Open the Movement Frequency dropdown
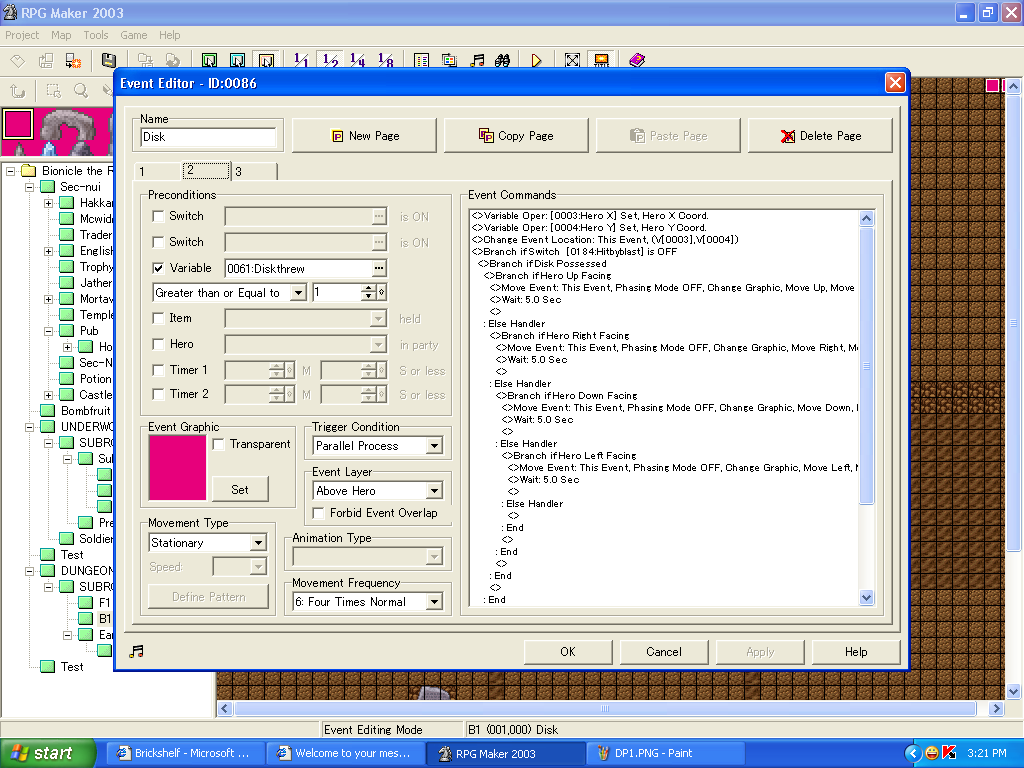 click(x=434, y=602)
